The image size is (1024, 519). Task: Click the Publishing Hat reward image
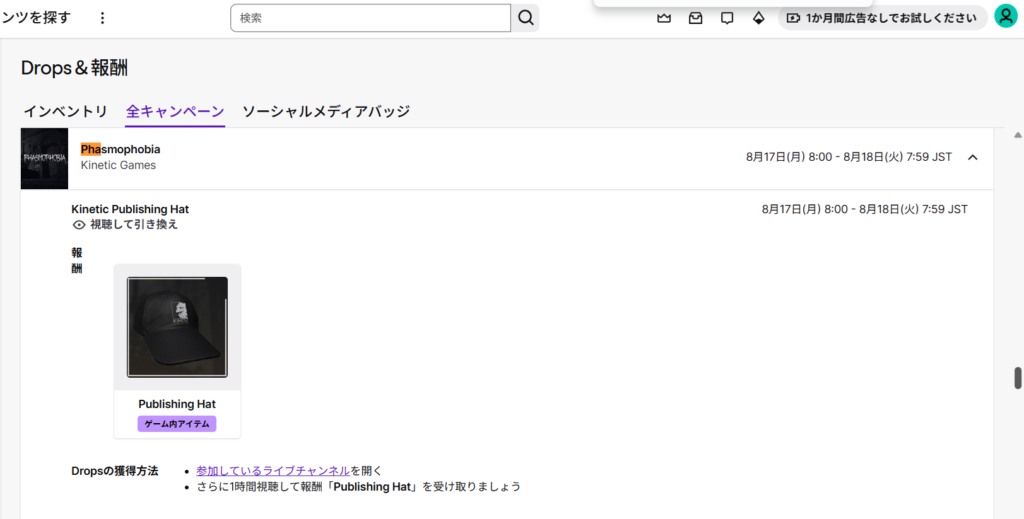pyautogui.click(x=177, y=327)
